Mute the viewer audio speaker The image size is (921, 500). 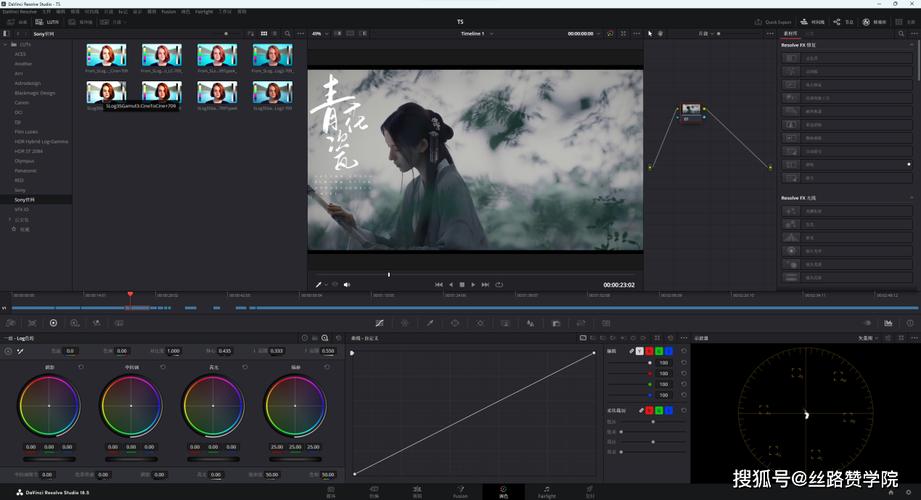pos(347,284)
